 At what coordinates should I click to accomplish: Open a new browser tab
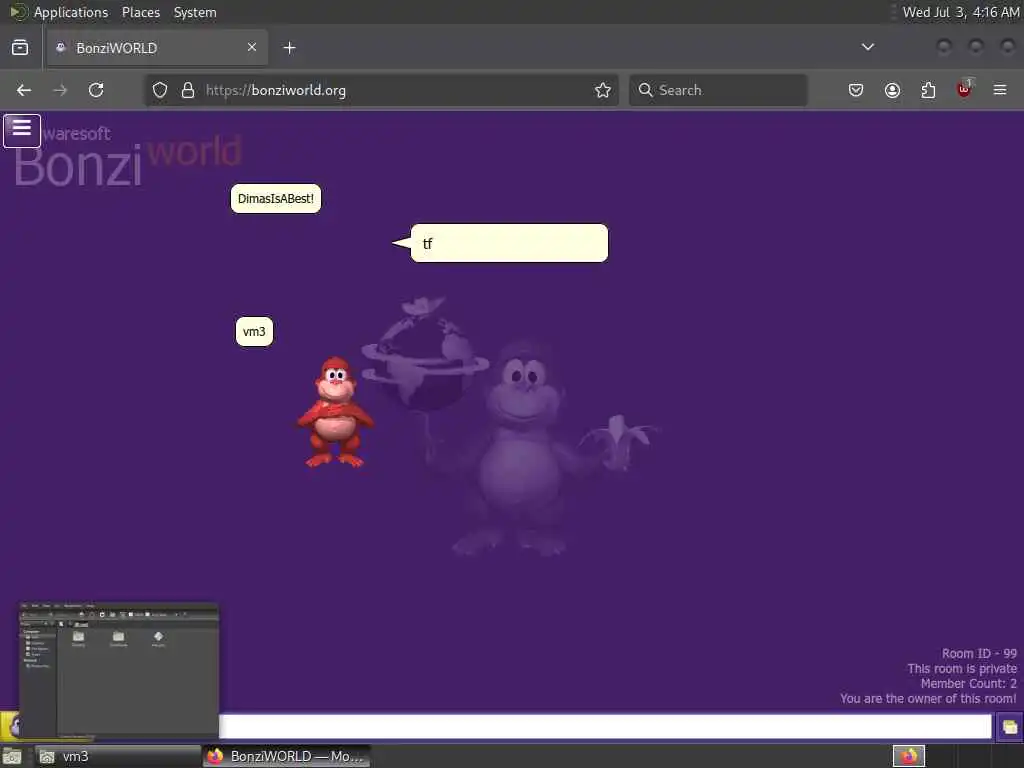coord(289,48)
